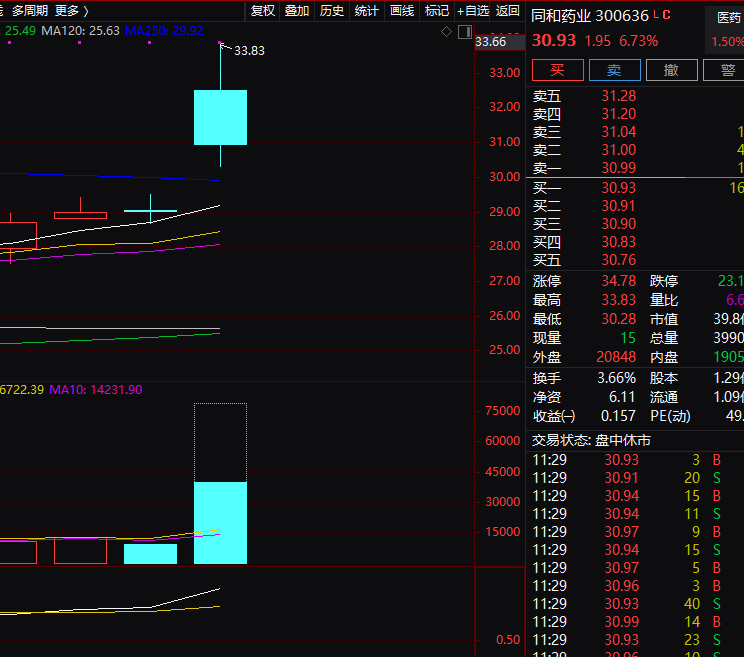Select the 买二 price 30.91
The height and width of the screenshot is (657, 744).
619,206
